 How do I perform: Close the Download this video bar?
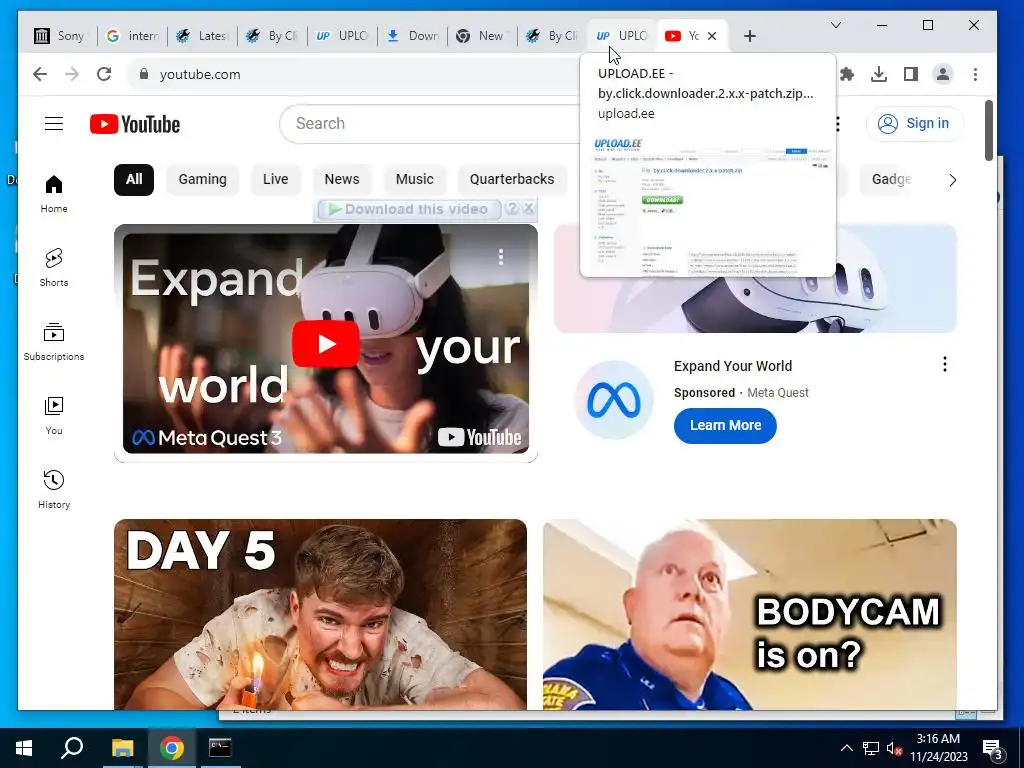529,208
